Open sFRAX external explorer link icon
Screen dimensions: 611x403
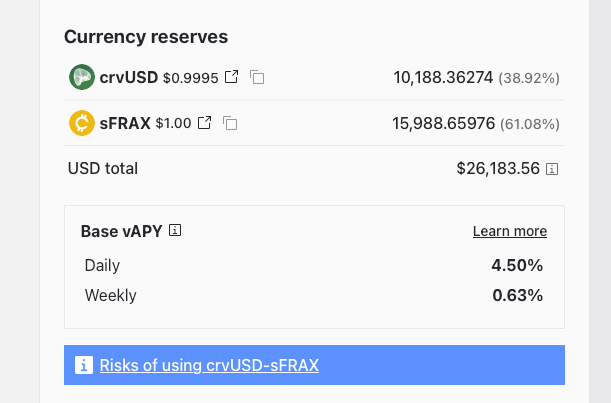coord(205,123)
